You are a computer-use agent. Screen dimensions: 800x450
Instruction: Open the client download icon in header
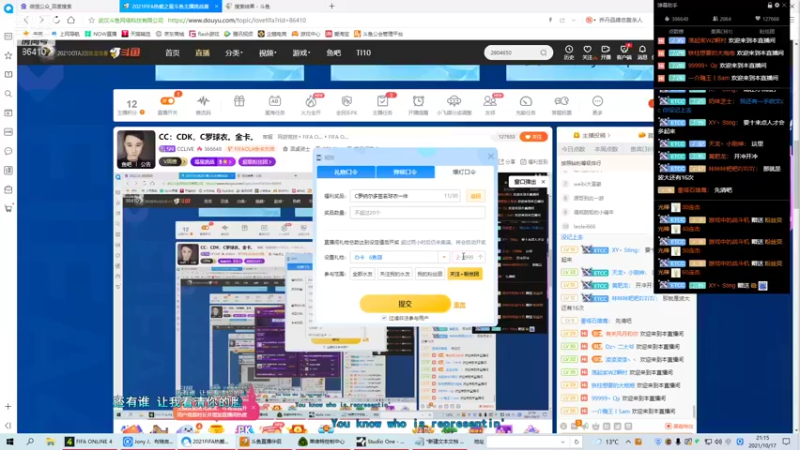tap(624, 49)
